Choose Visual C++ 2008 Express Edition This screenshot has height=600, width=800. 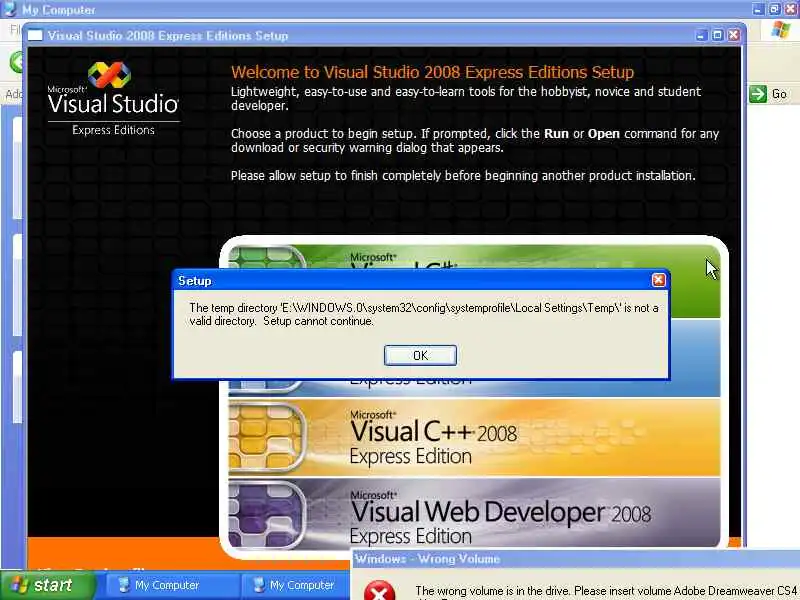pos(474,438)
